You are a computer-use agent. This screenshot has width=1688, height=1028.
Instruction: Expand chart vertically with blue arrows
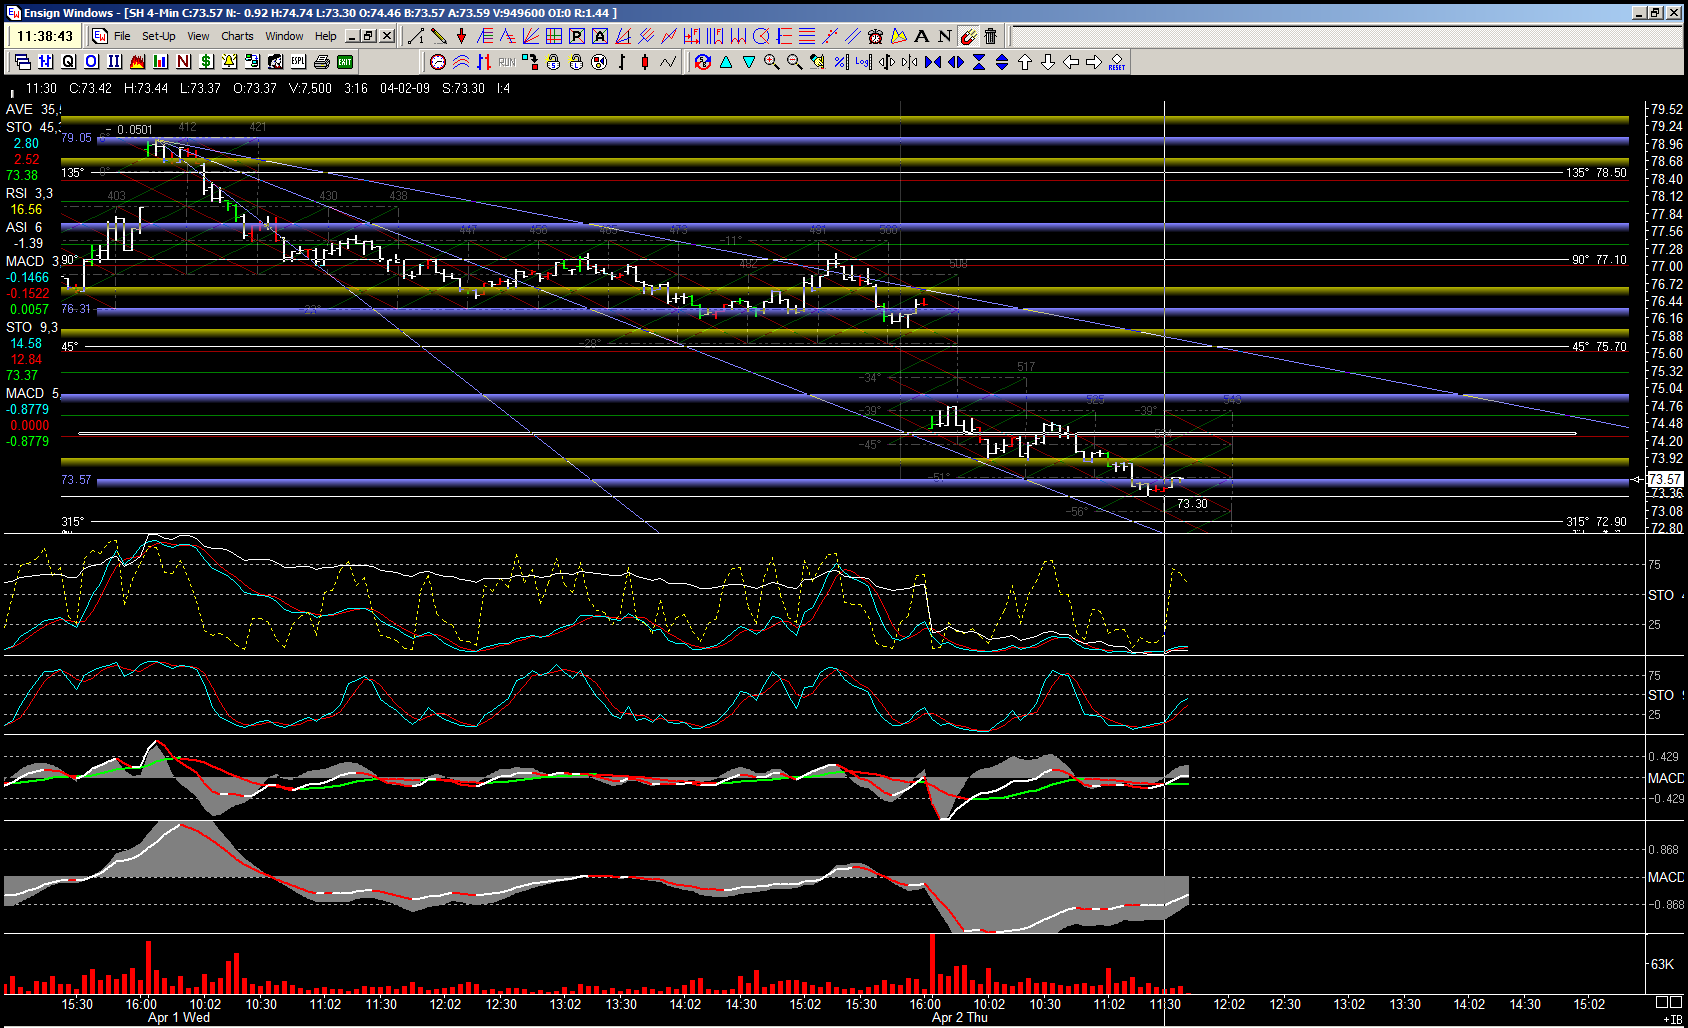[1002, 62]
